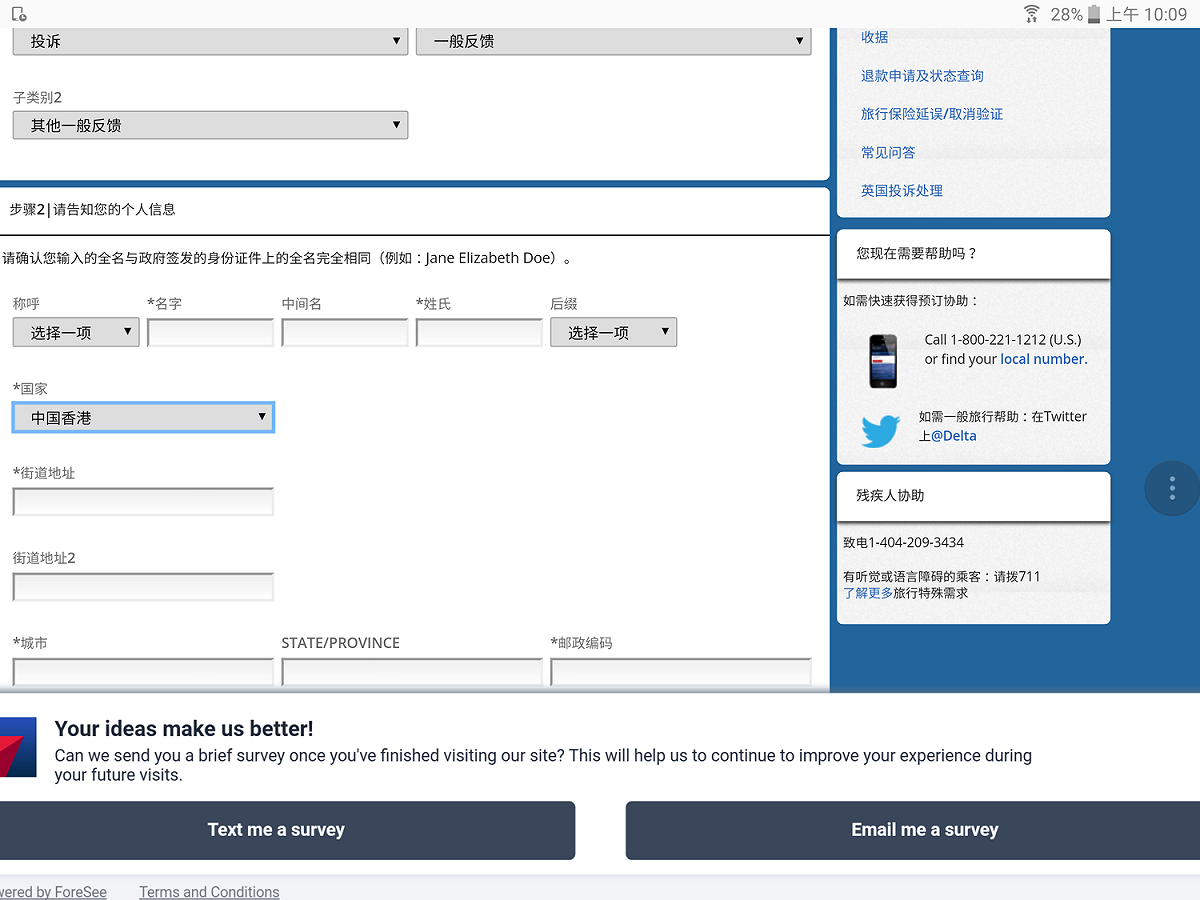Focus the 姓氏 last name field
The image size is (1200, 900).
[x=479, y=333]
